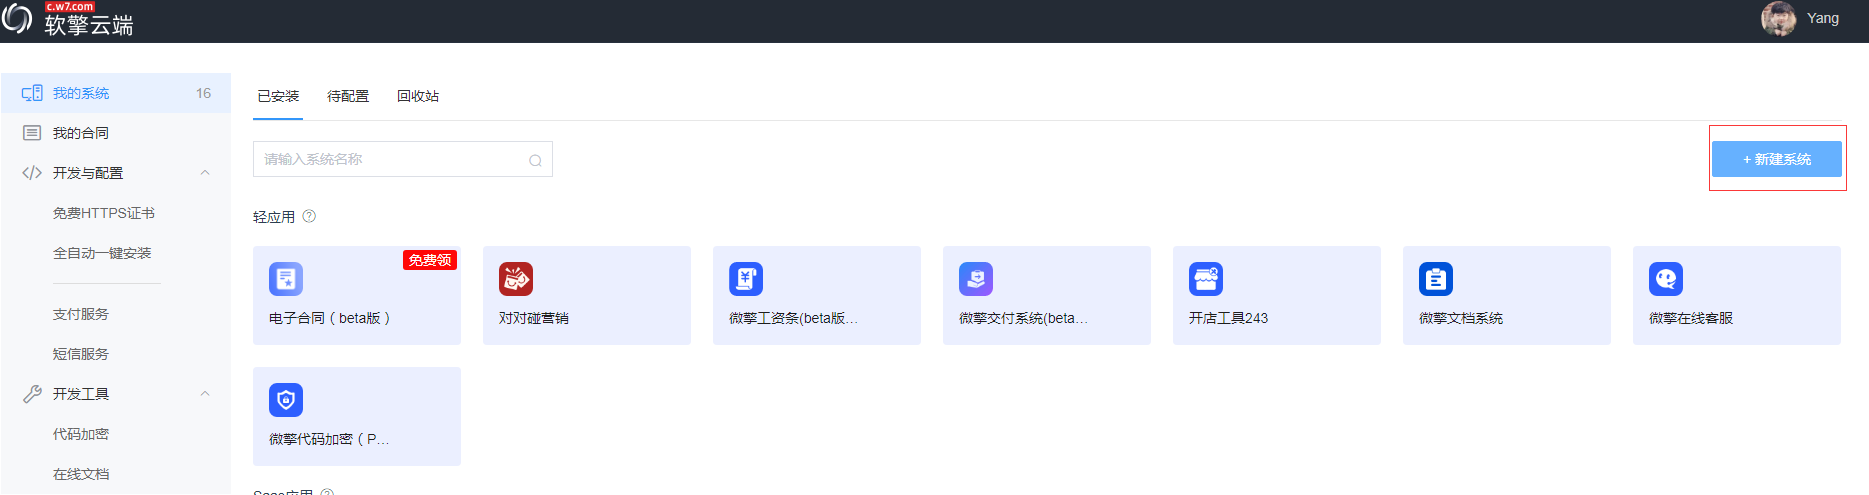Switch to the 回收站 tab
Image resolution: width=1869 pixels, height=495 pixels.
pyautogui.click(x=418, y=96)
